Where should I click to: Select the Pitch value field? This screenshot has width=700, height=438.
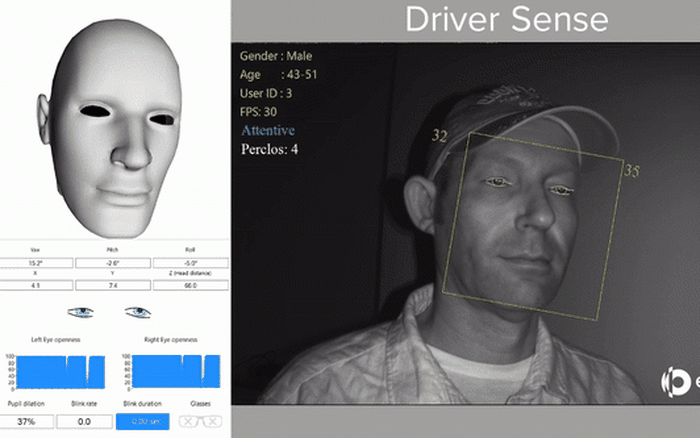pyautogui.click(x=112, y=263)
